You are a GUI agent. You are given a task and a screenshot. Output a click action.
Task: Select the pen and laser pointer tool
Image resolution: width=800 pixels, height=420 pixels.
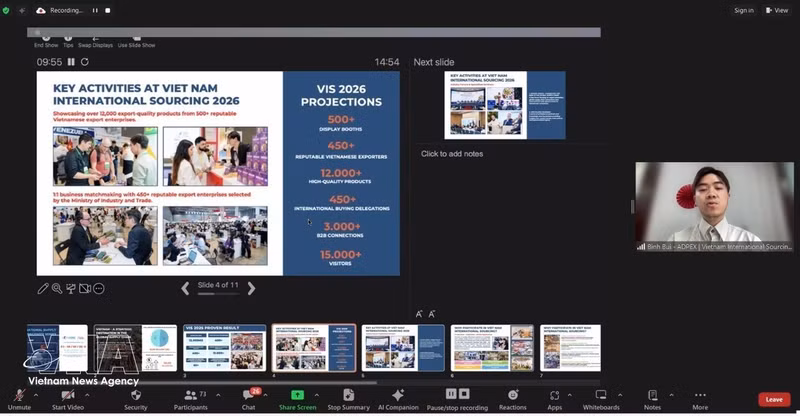tap(43, 288)
